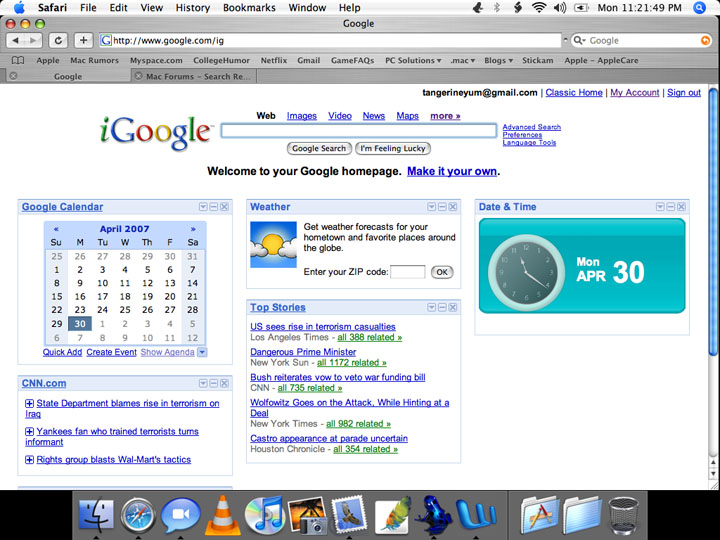
Task: Expand State Department terrorism story
Action: point(29,403)
